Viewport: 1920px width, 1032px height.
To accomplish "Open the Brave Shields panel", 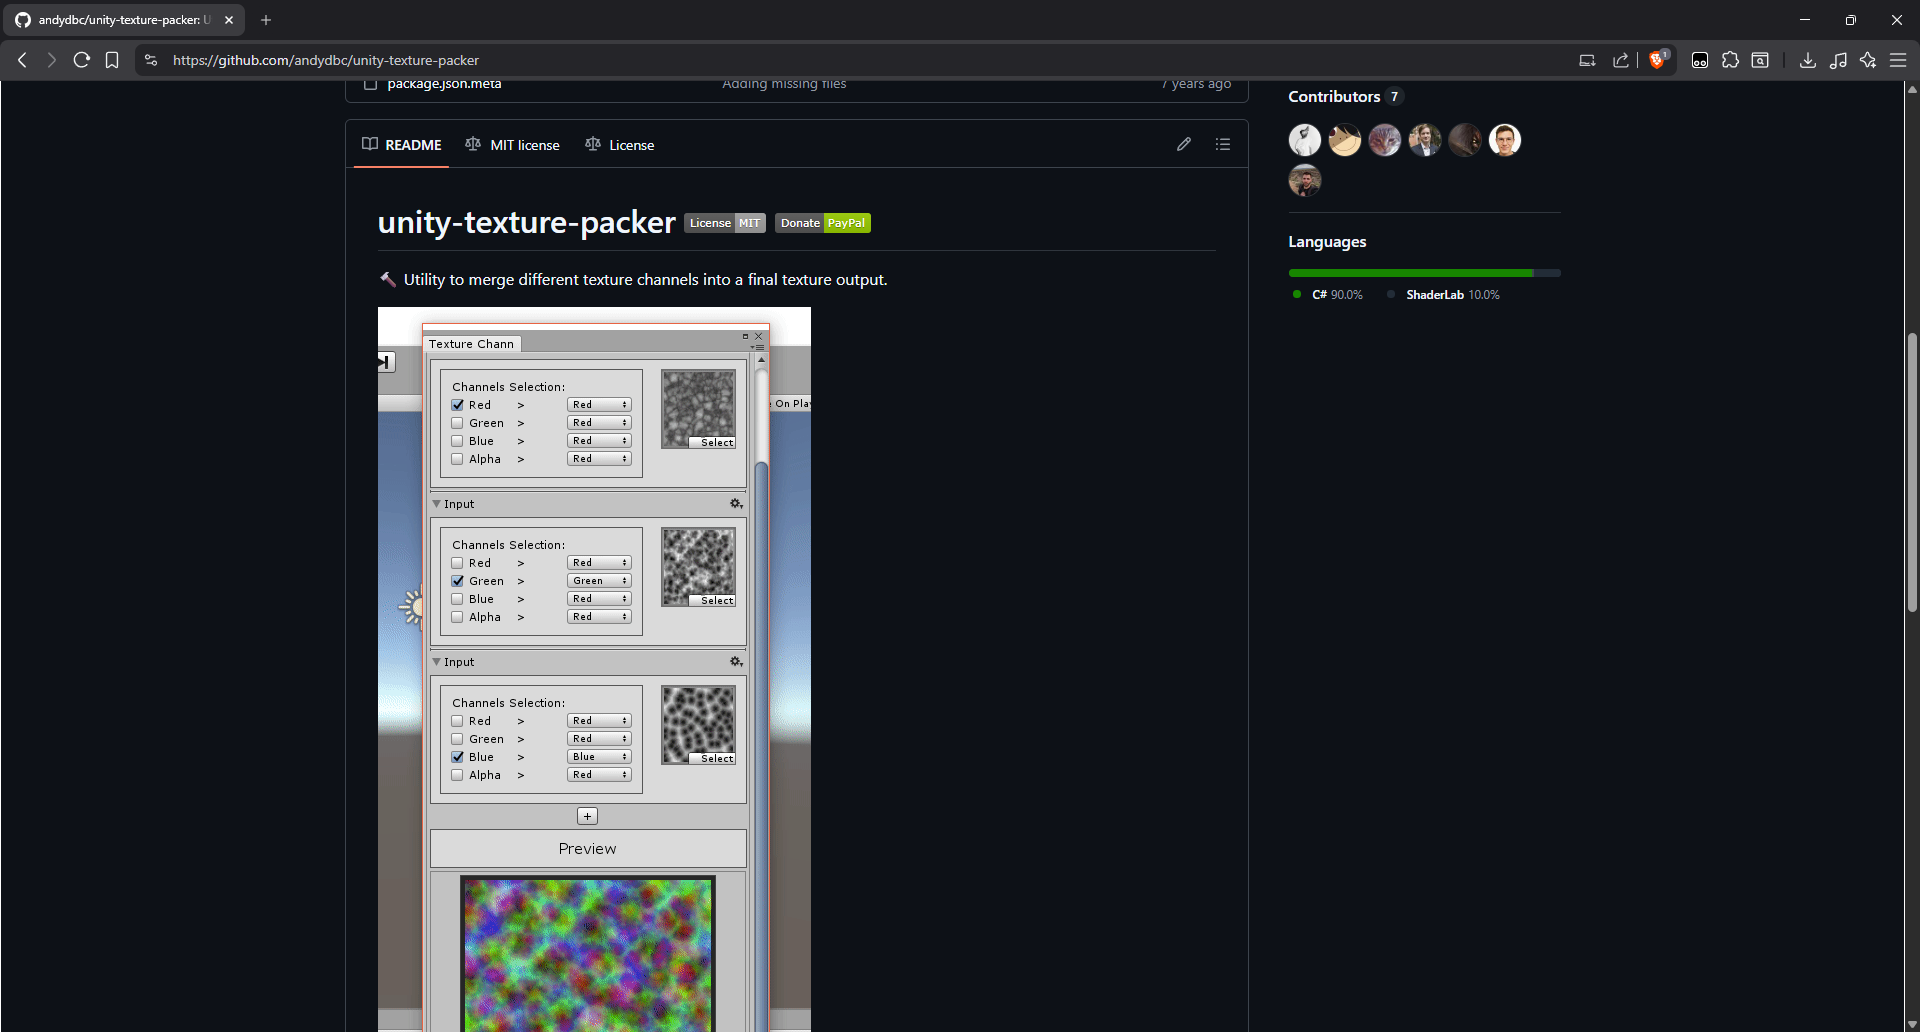I will tap(1658, 60).
